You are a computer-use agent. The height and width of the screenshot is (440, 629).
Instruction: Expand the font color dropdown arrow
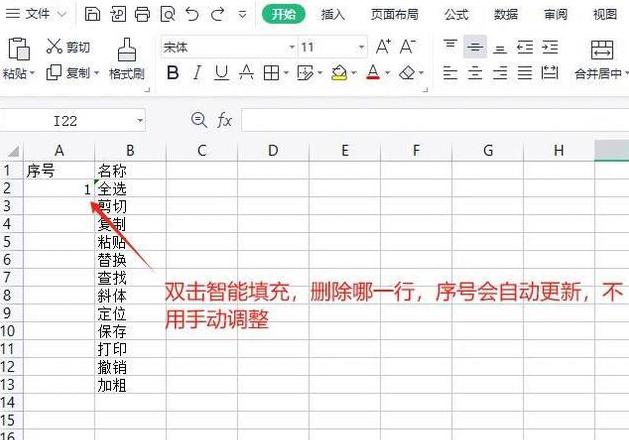pos(388,73)
